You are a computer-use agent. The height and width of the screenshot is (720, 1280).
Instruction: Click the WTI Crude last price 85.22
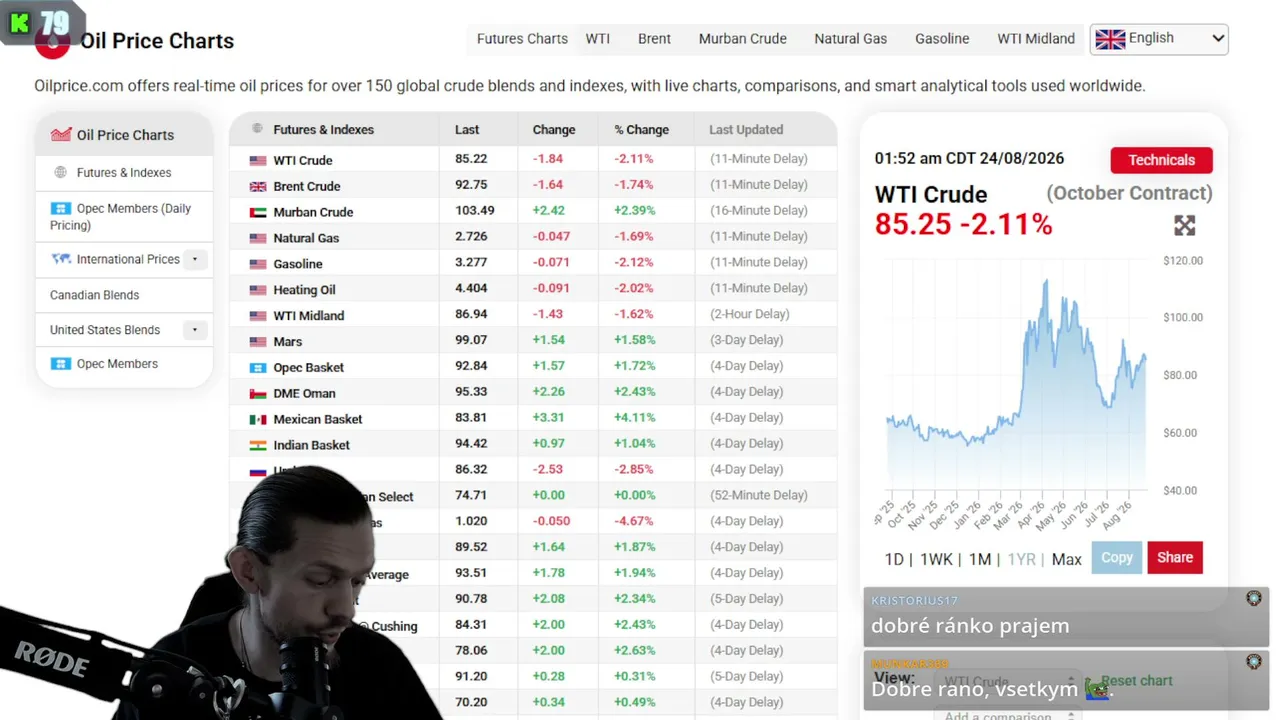471,159
